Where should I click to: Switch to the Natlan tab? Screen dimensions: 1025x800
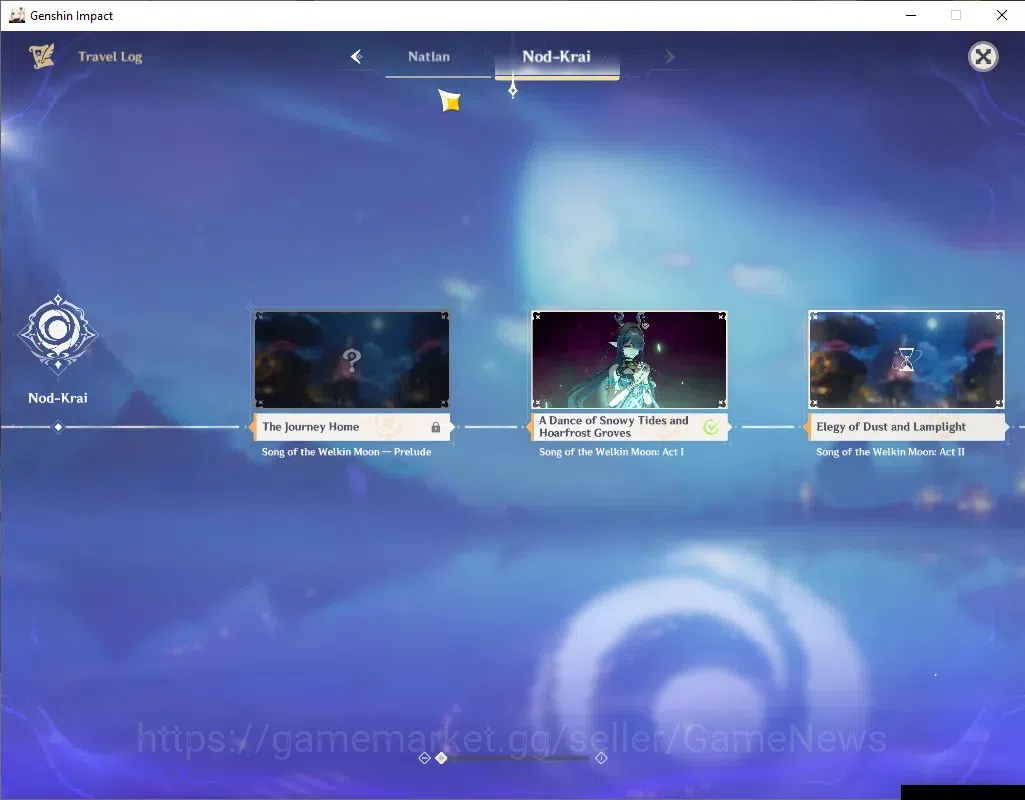tap(429, 57)
